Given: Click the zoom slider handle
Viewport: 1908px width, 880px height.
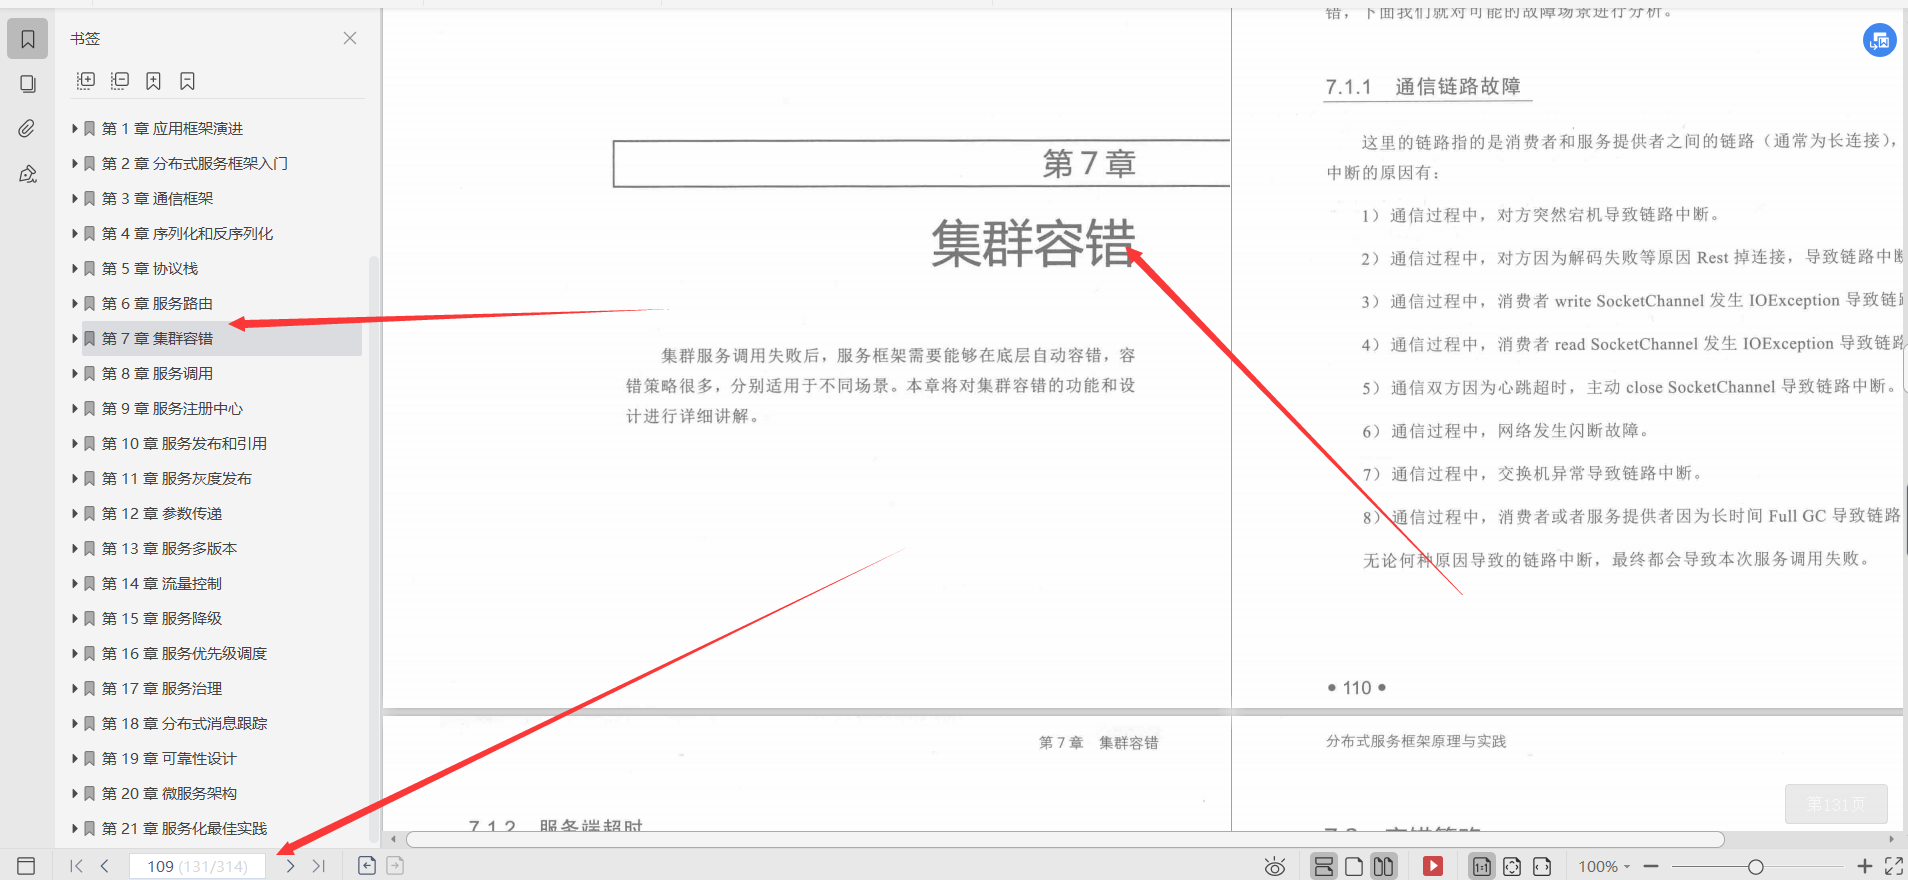Looking at the screenshot, I should [x=1755, y=867].
